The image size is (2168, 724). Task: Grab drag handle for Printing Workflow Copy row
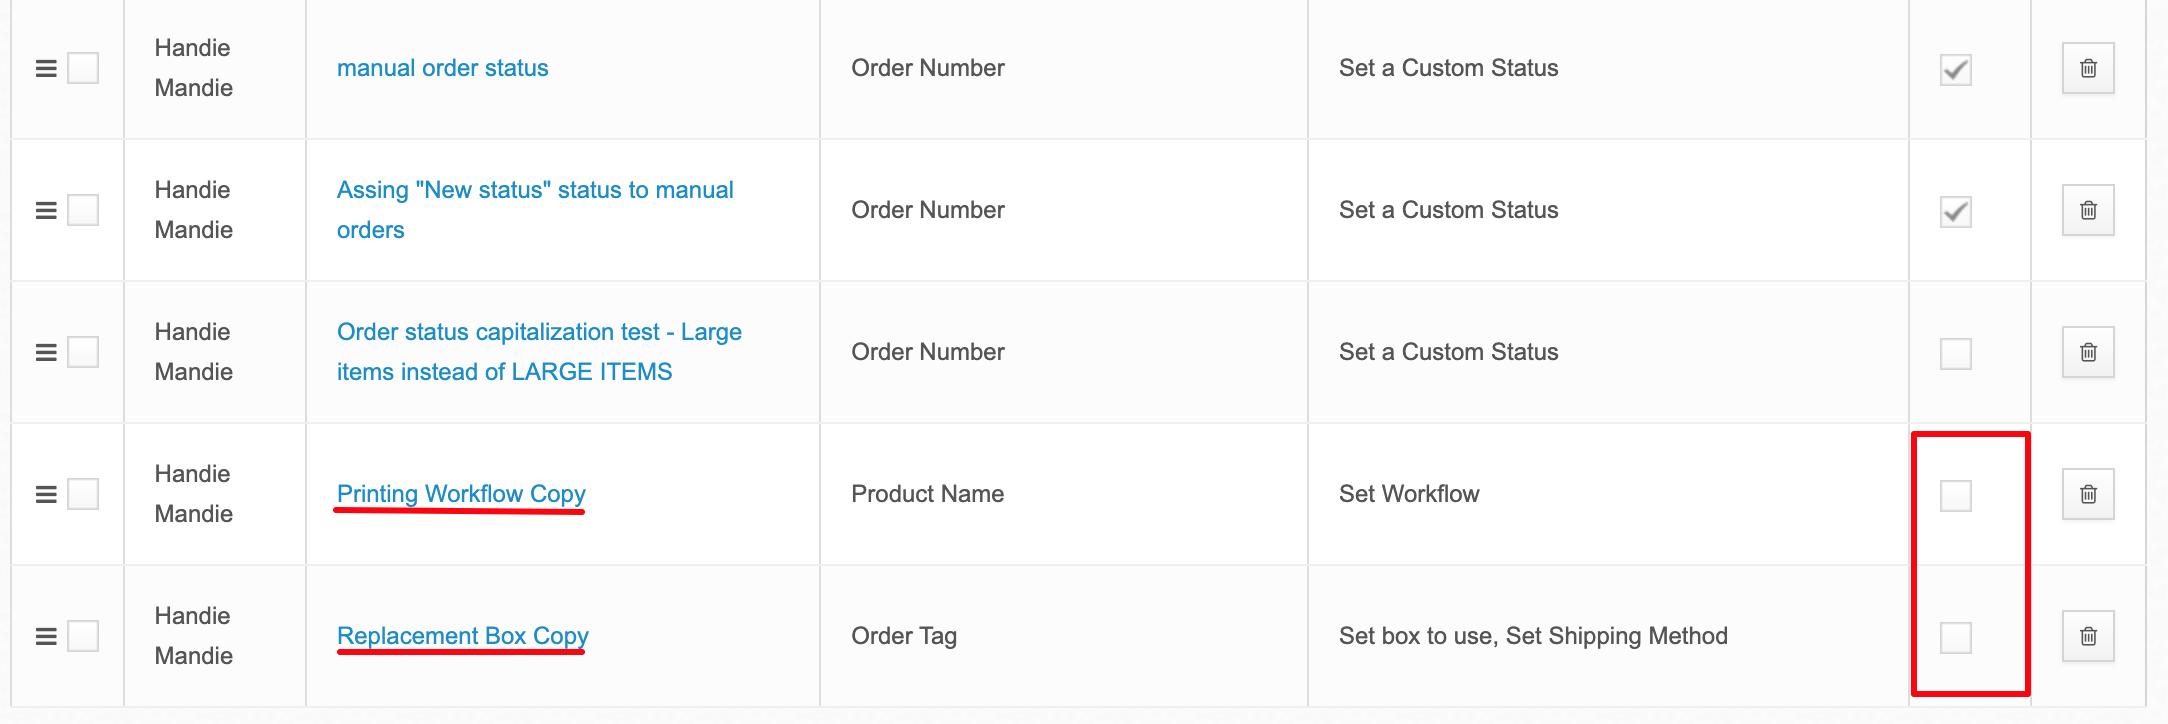[x=46, y=495]
